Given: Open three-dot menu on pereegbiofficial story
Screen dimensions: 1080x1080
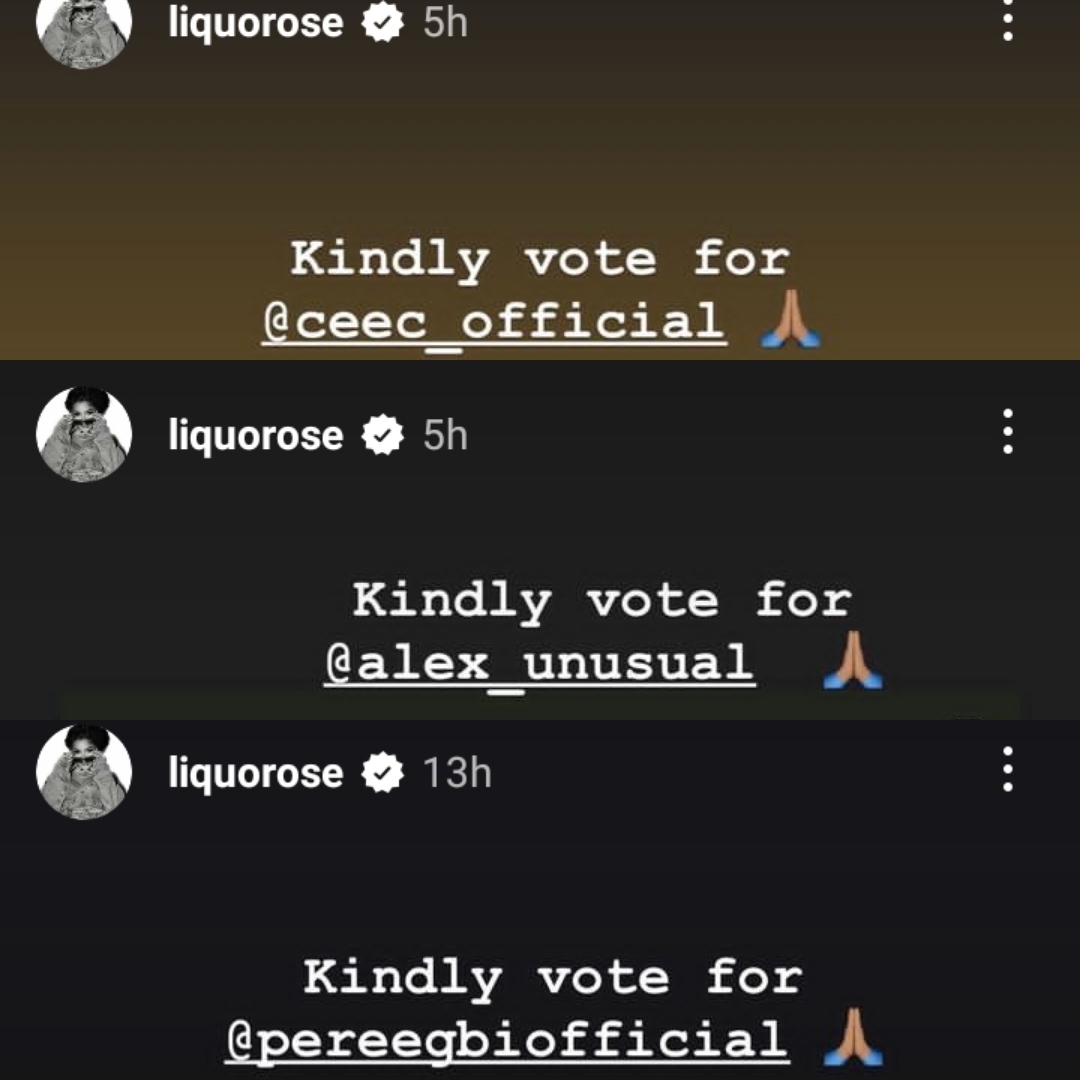Looking at the screenshot, I should pyautogui.click(x=1007, y=769).
